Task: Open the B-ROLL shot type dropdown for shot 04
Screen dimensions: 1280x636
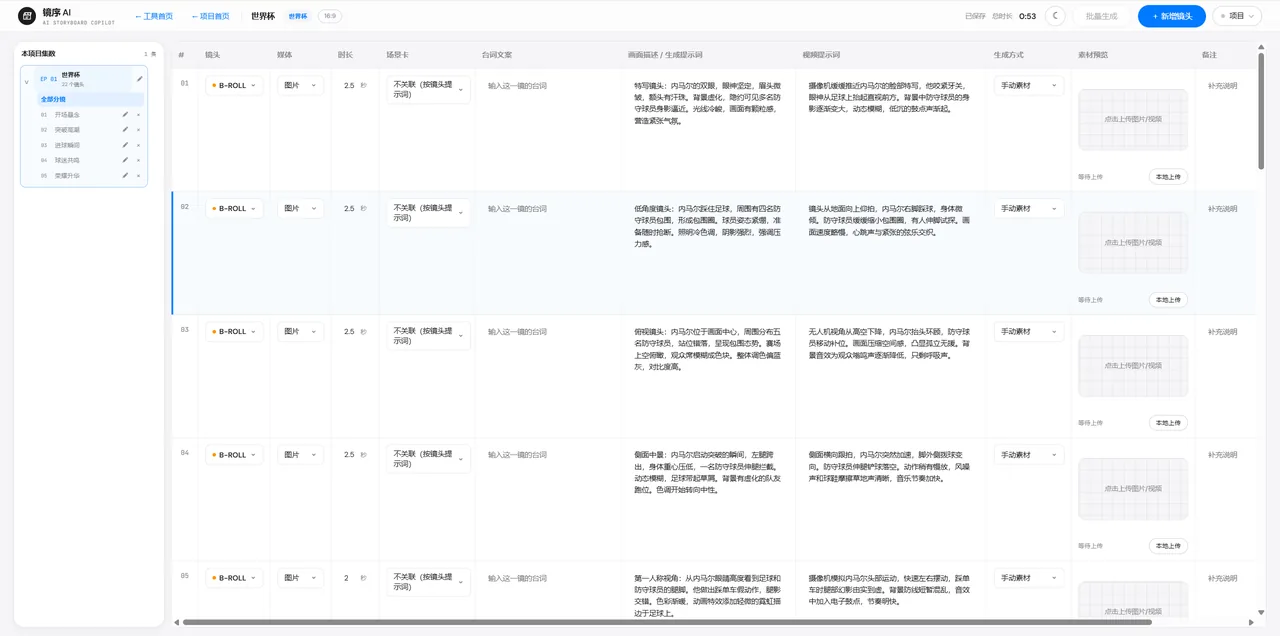Action: 234,455
